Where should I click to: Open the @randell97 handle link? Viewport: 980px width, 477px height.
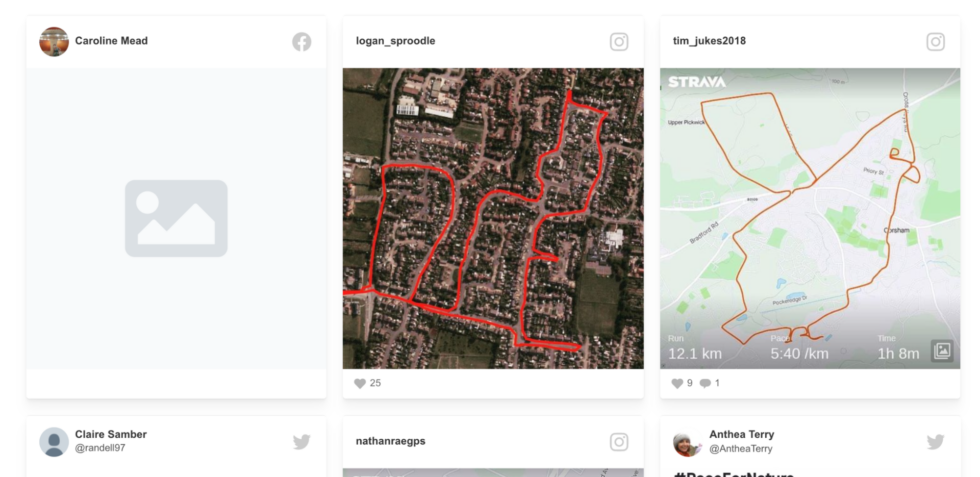100,448
